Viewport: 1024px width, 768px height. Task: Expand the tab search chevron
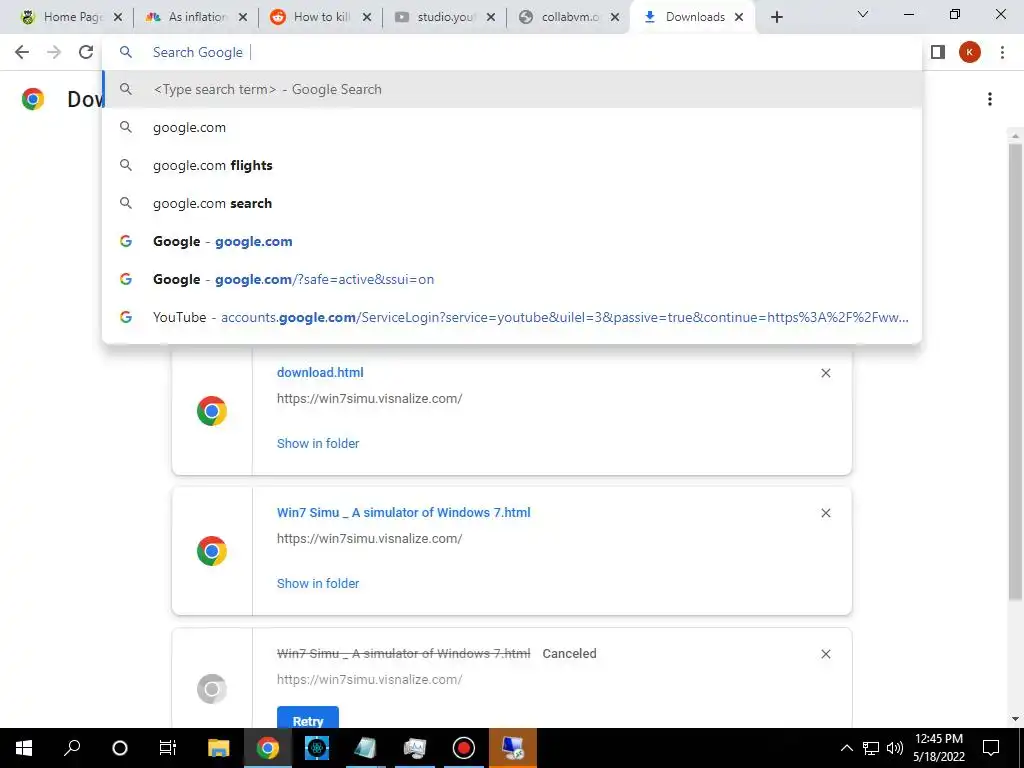coord(863,14)
